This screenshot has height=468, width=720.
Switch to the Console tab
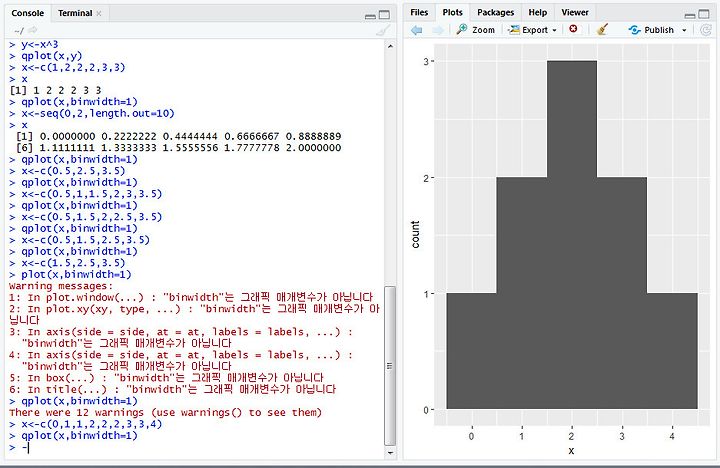coord(28,13)
